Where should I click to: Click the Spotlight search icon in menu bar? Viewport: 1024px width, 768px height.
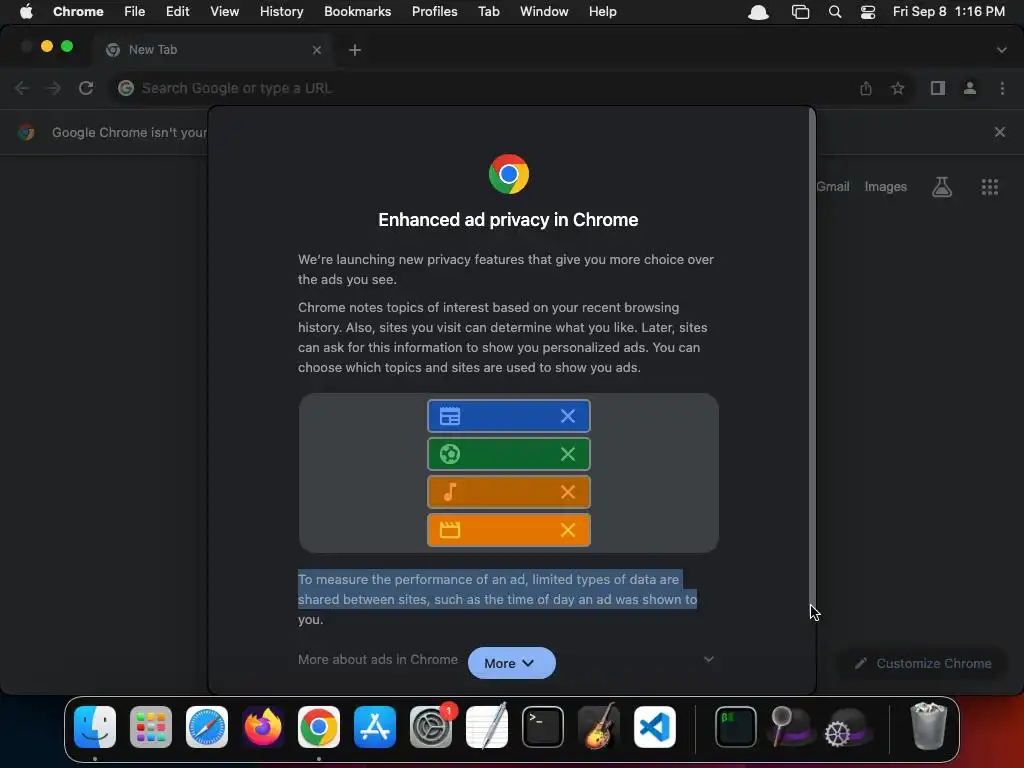point(835,12)
